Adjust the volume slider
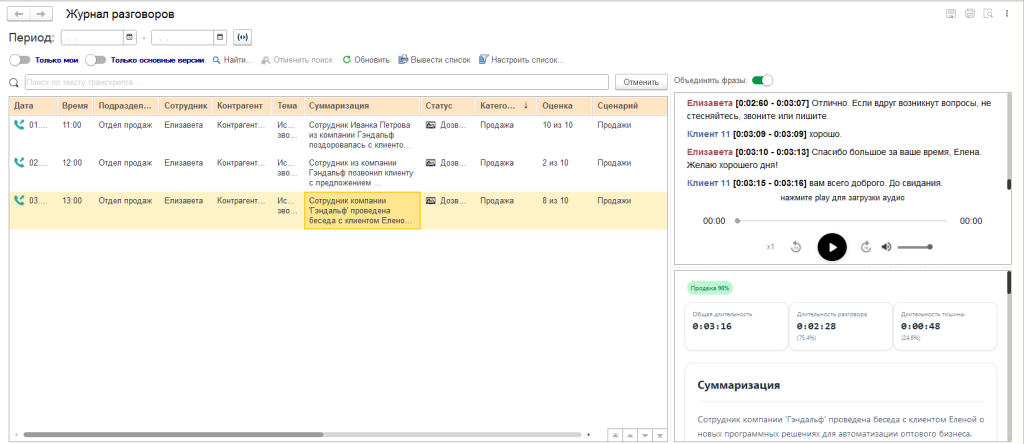The width and height of the screenshot is (1024, 444). click(x=914, y=247)
